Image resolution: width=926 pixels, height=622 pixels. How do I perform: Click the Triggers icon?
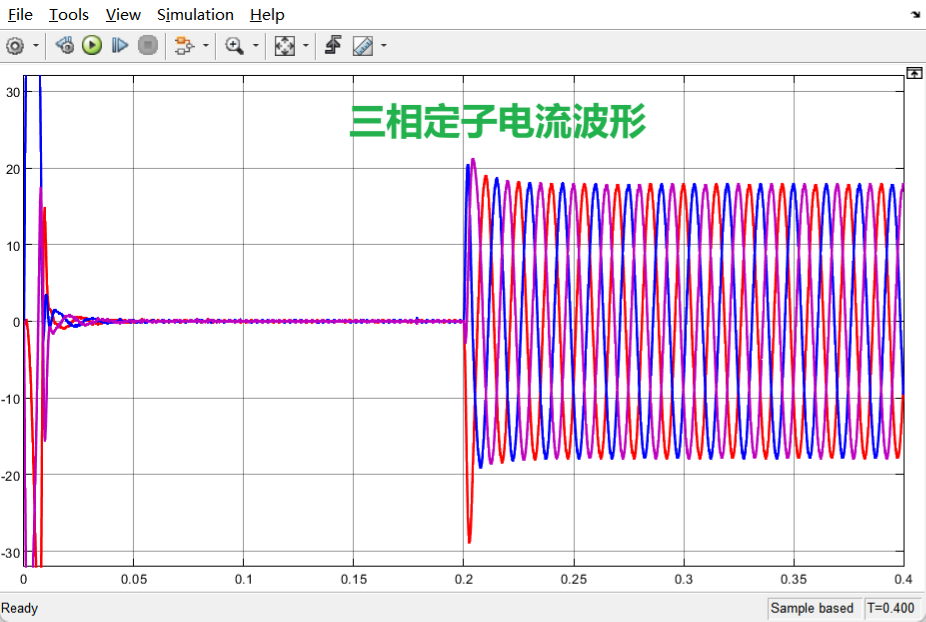[x=333, y=45]
